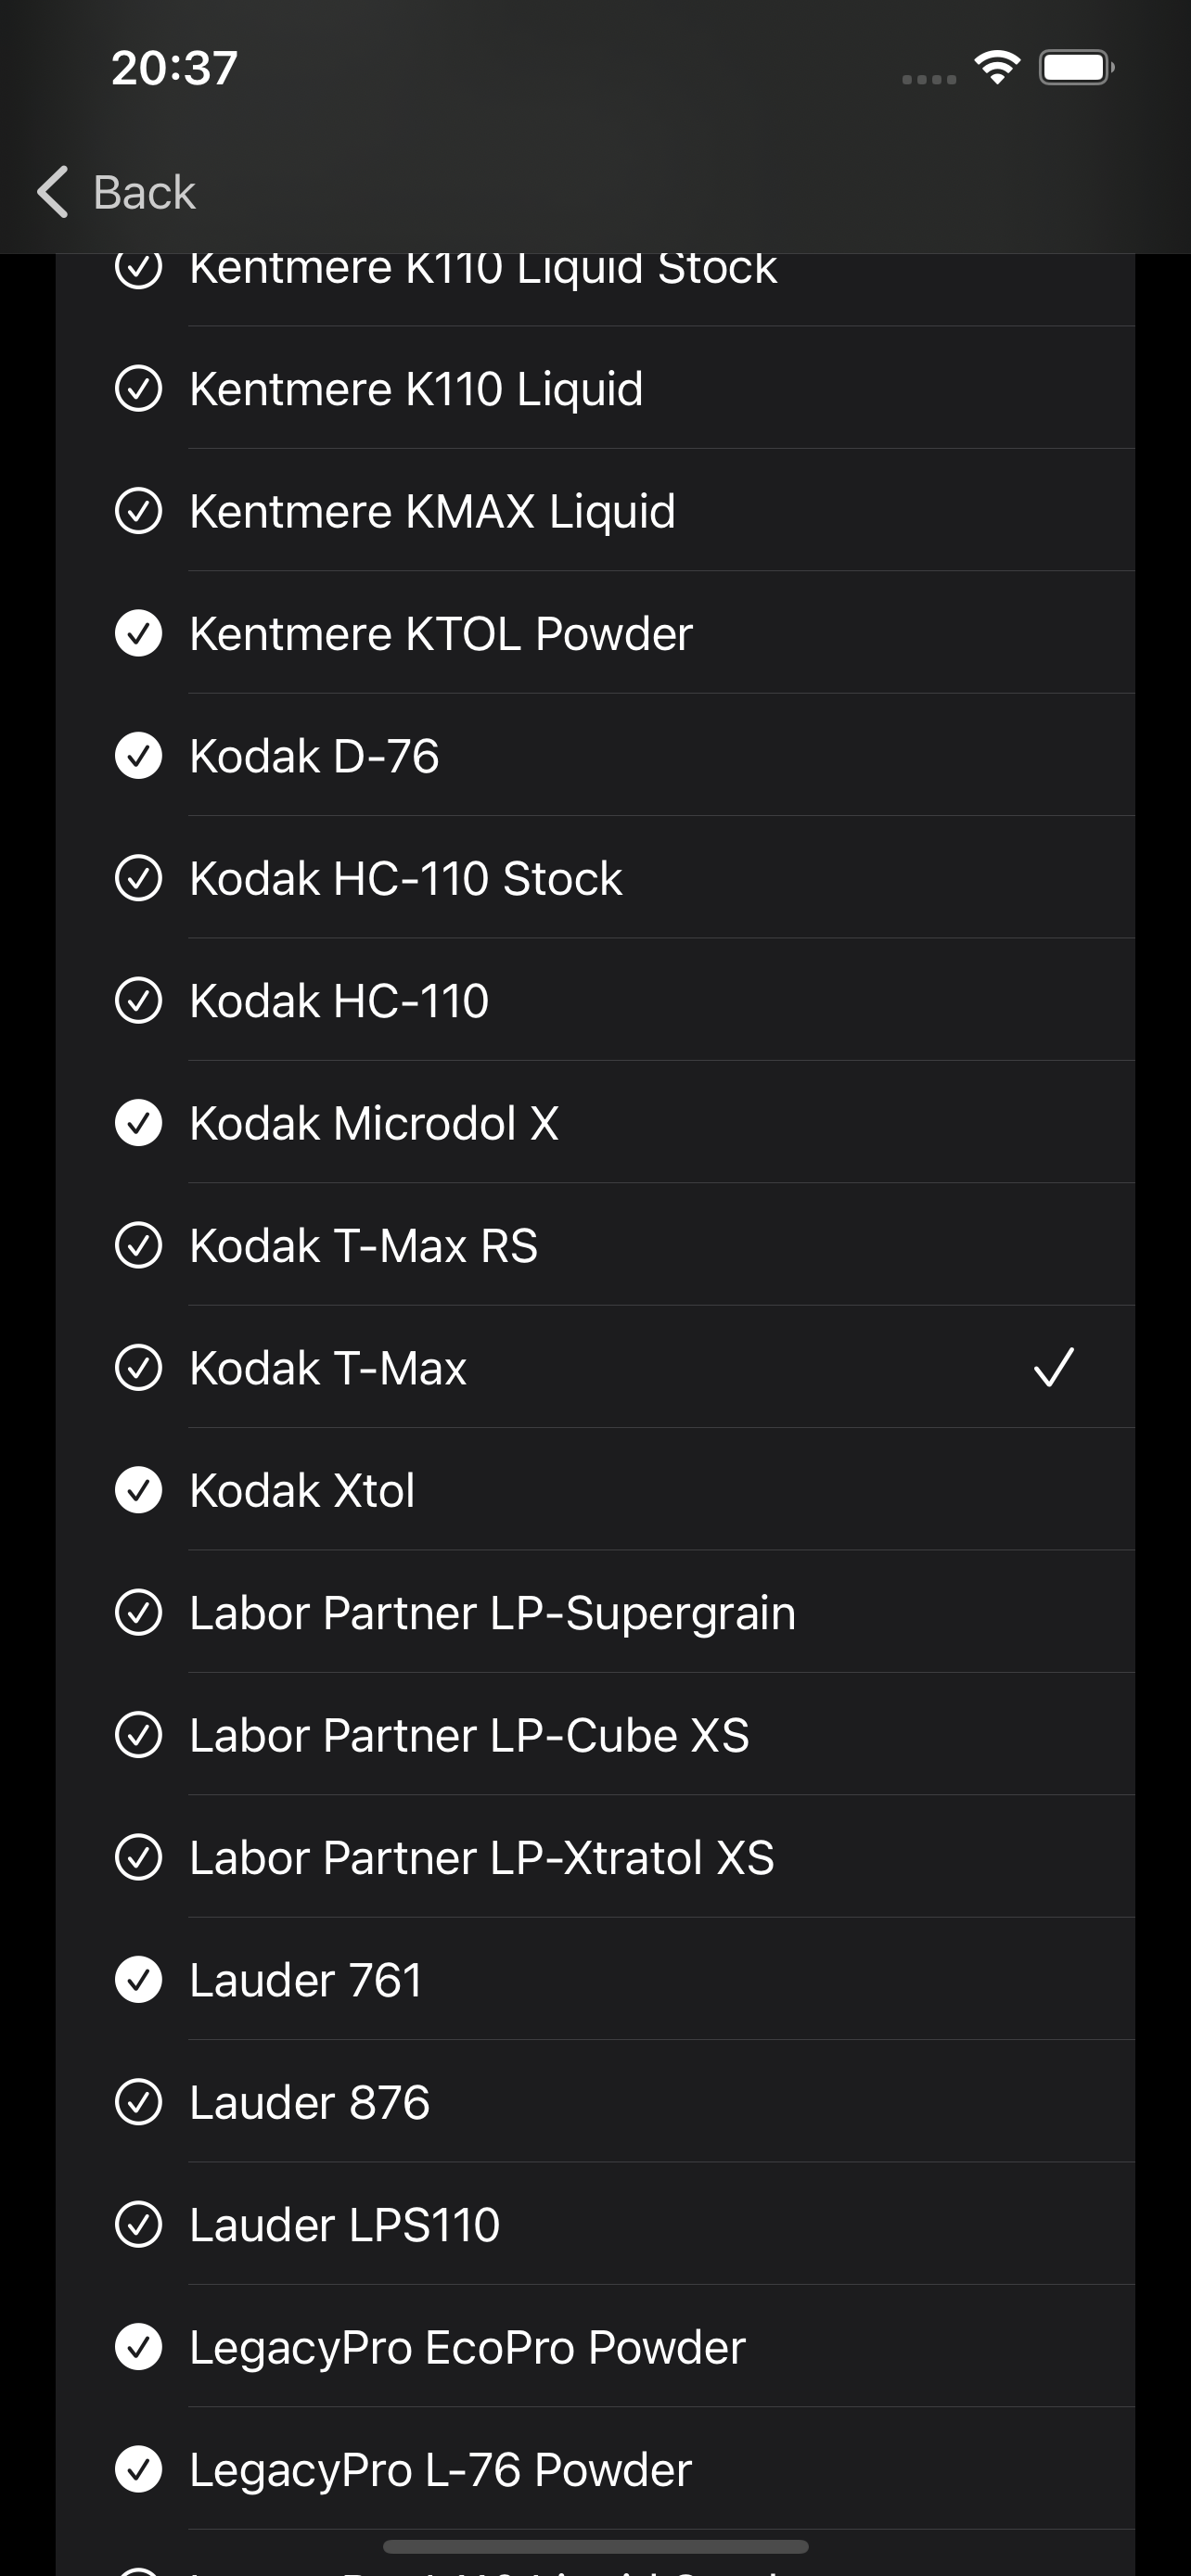Toggle the Kentmere KMAX Liquid circle checkmark
The width and height of the screenshot is (1191, 2576).
pos(138,511)
